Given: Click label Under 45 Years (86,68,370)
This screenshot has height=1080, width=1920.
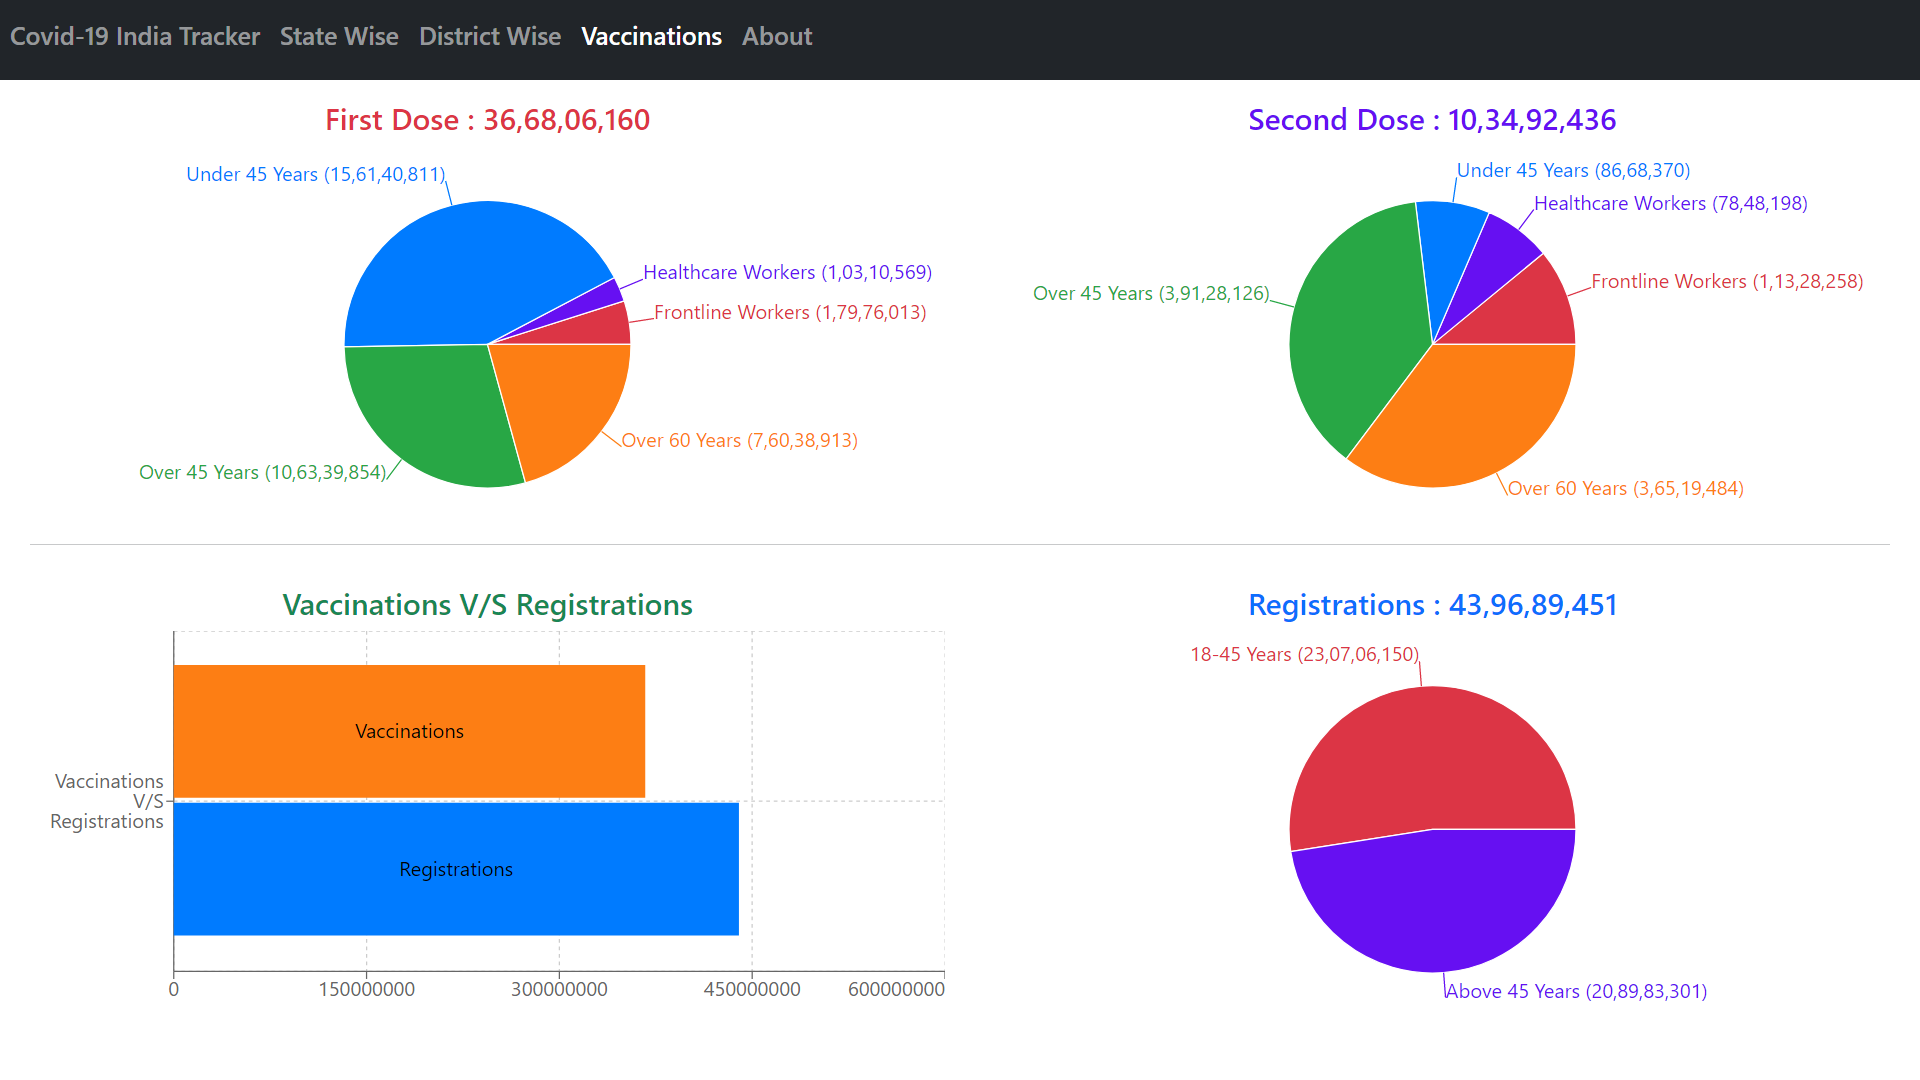Looking at the screenshot, I should point(1574,170).
